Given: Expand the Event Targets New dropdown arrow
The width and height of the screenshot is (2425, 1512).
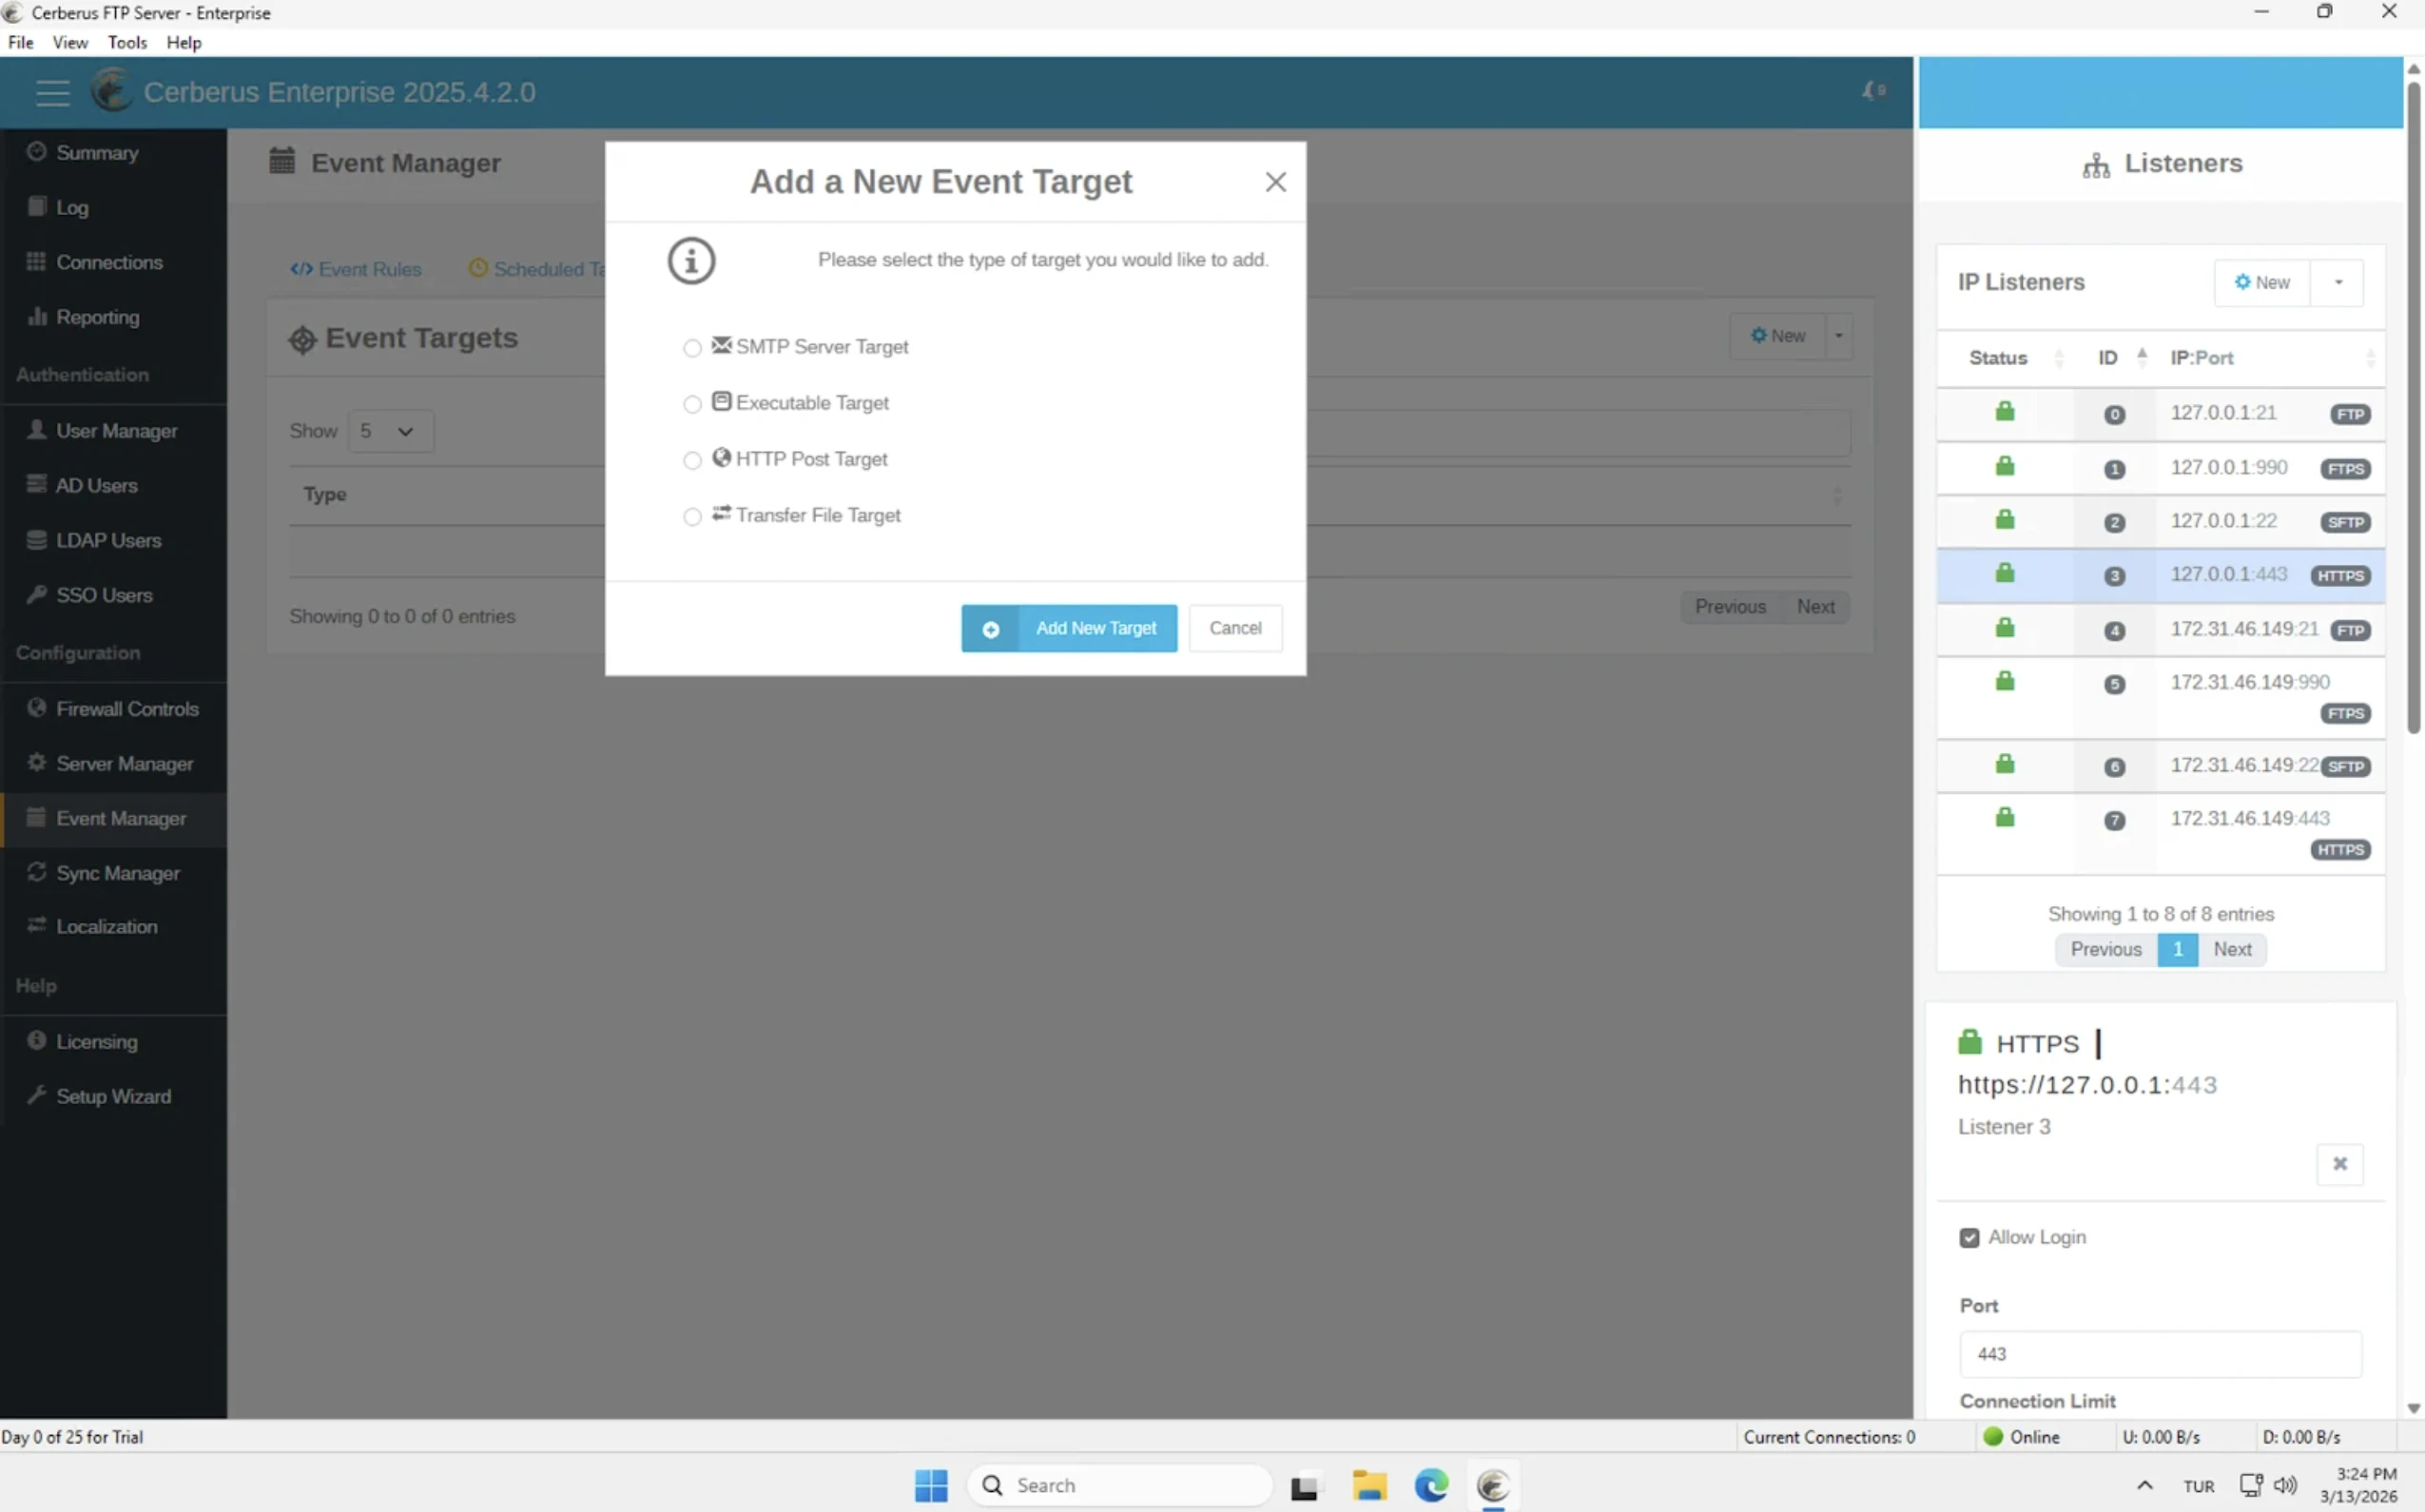Looking at the screenshot, I should point(1838,337).
